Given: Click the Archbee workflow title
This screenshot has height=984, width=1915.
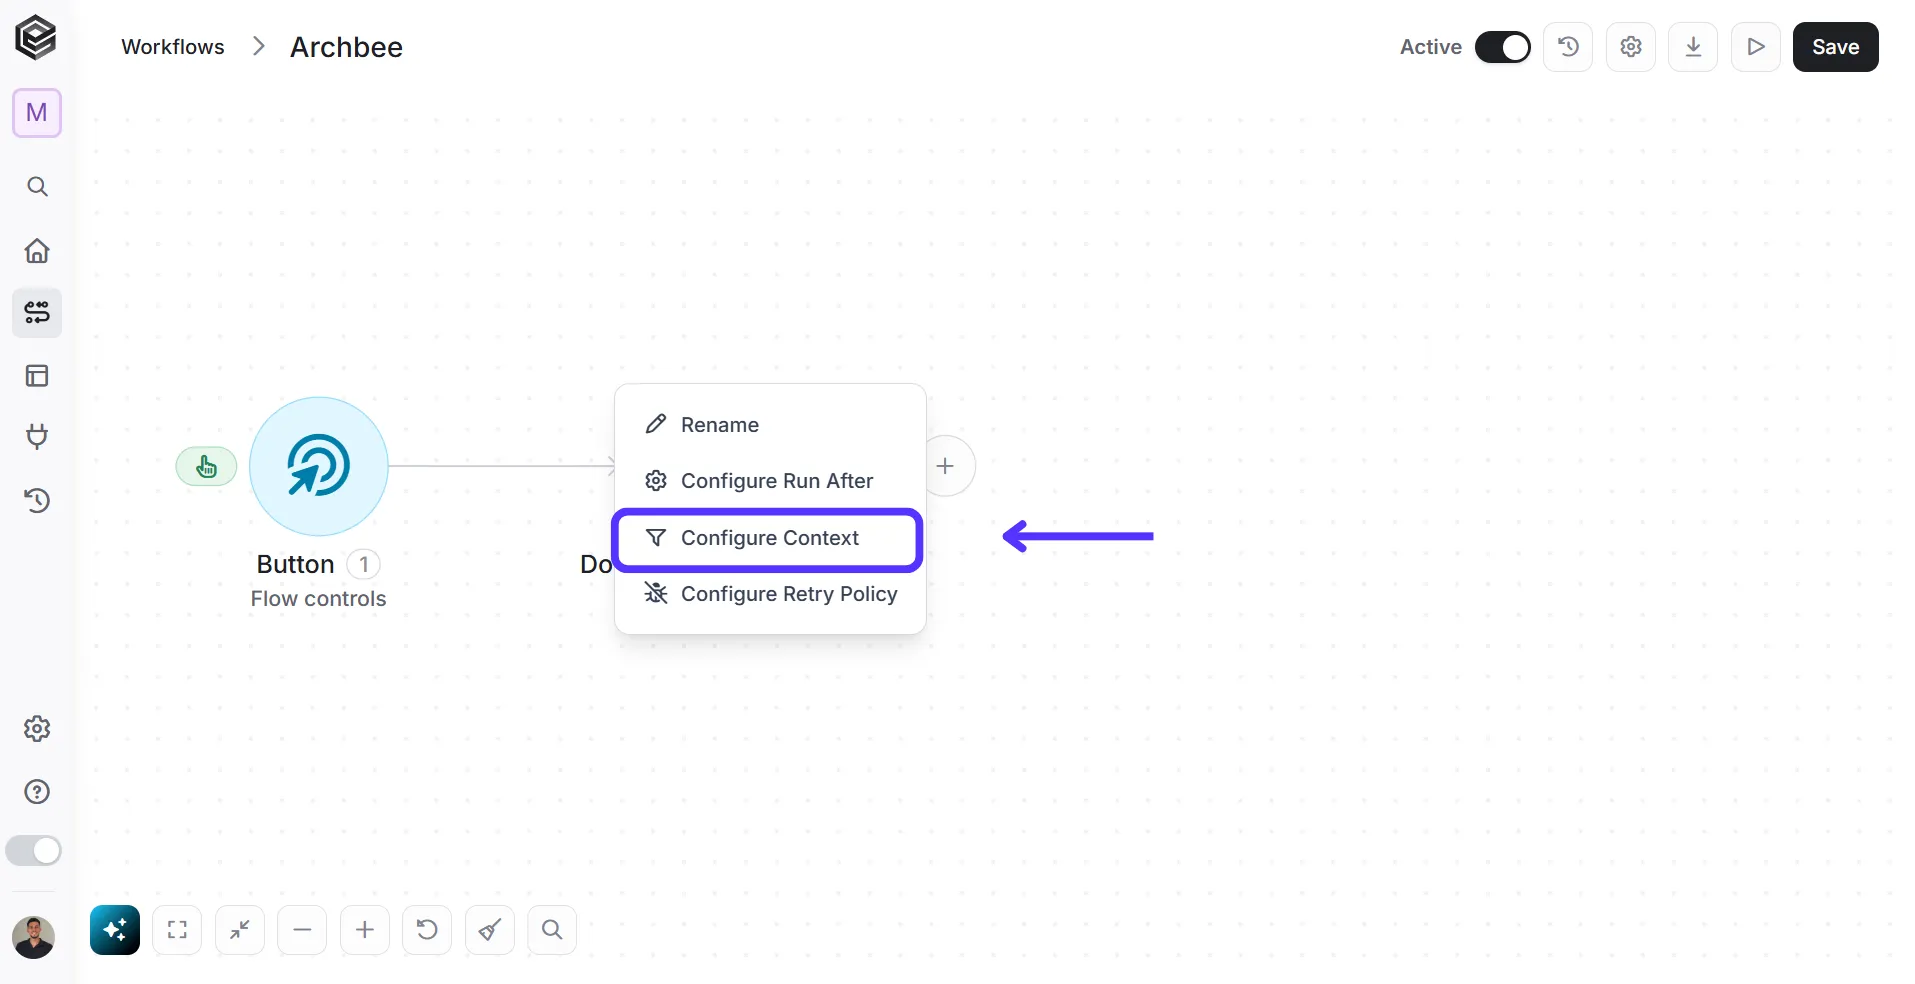Looking at the screenshot, I should (346, 47).
